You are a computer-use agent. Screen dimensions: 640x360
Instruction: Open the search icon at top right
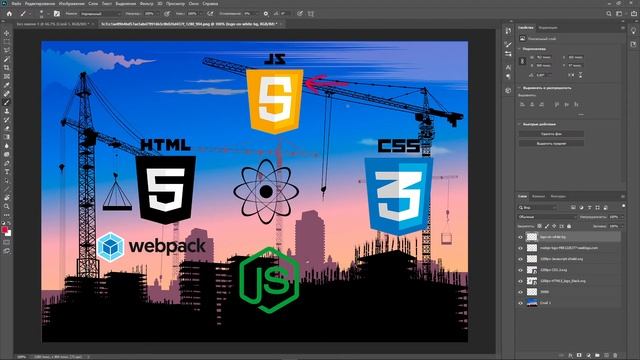609,13
